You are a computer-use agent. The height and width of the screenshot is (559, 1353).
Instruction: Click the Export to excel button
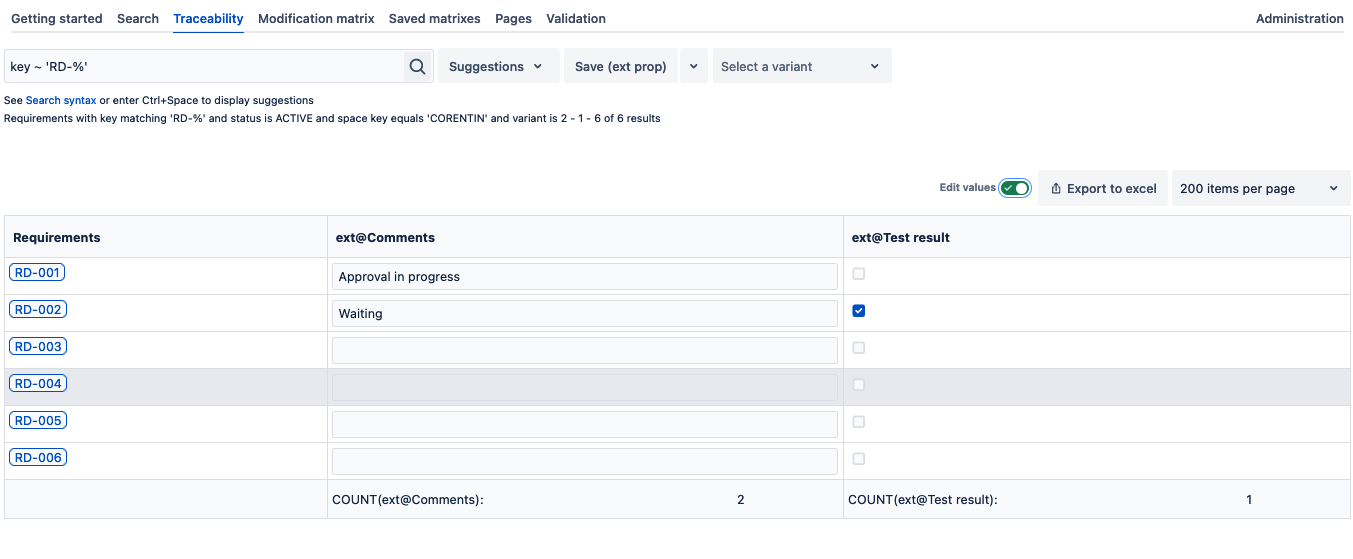click(x=1103, y=188)
